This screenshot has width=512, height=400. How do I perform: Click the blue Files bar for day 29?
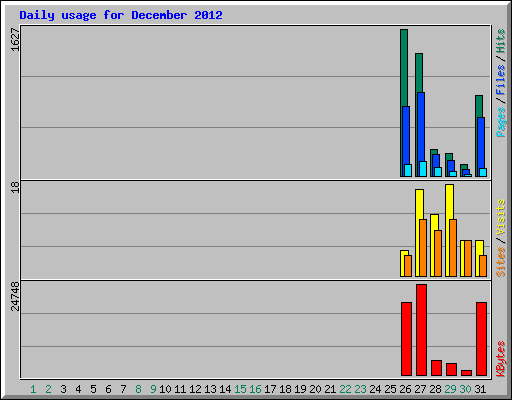tap(451, 166)
